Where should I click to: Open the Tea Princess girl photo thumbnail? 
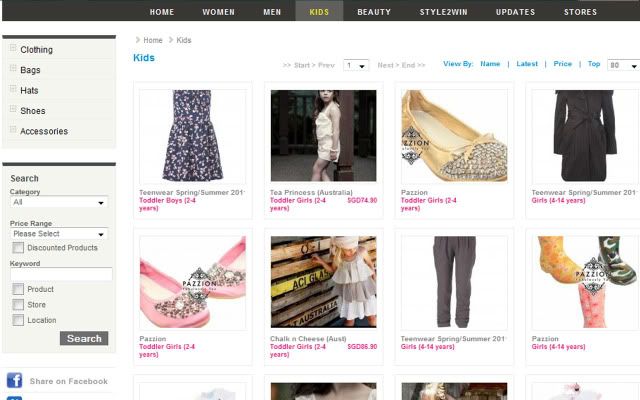[324, 136]
